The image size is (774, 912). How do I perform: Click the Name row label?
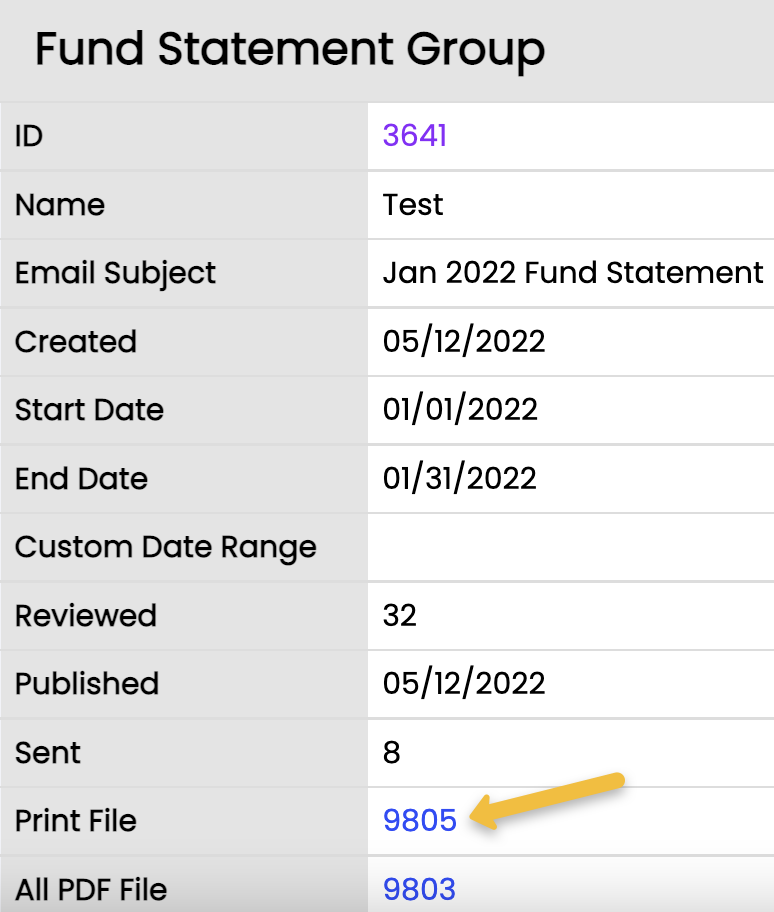60,205
